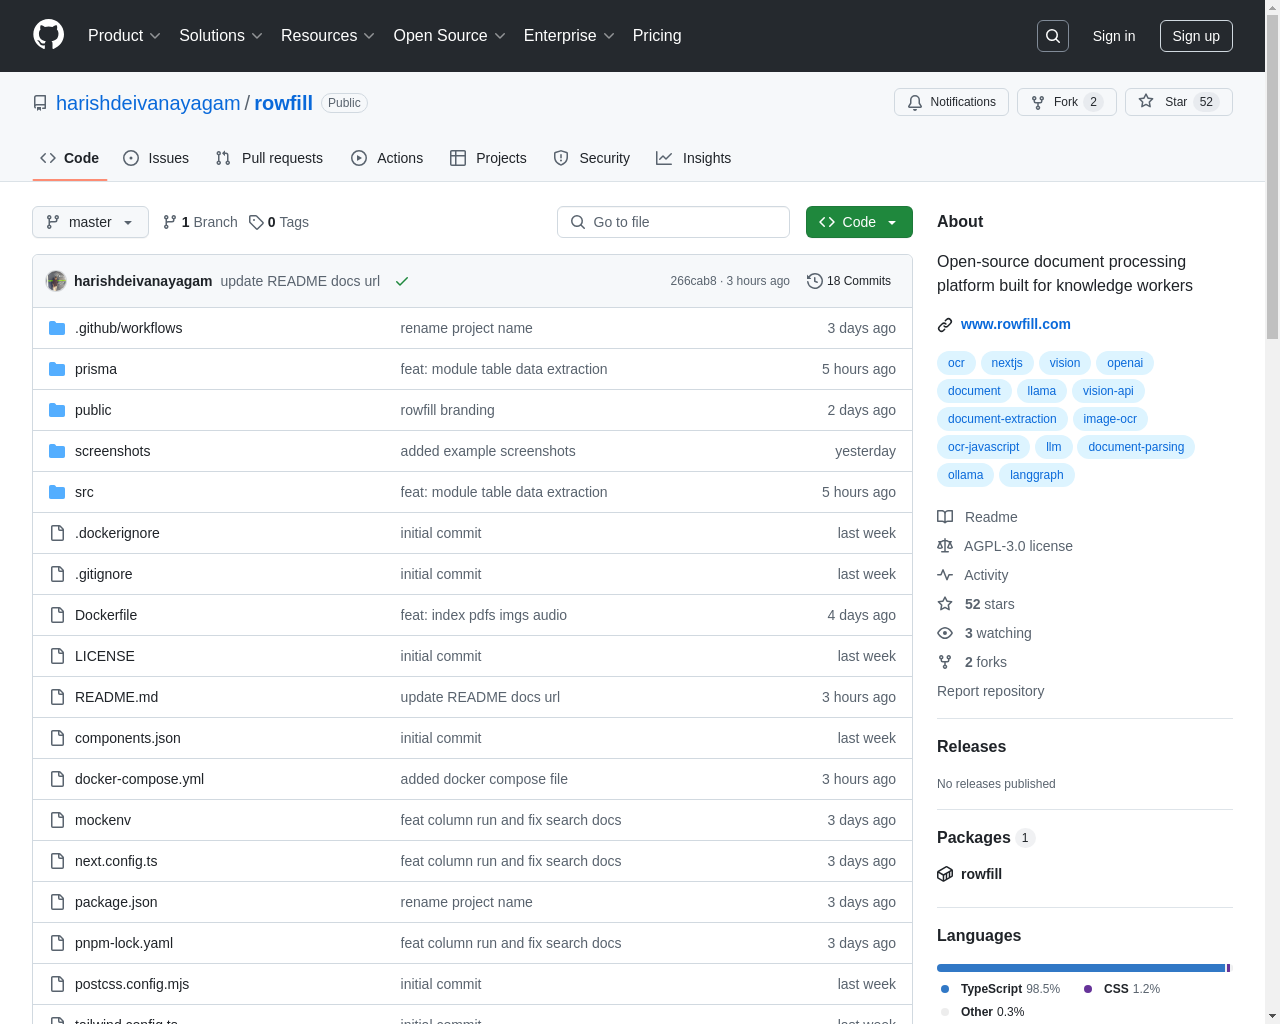This screenshot has height=1024, width=1280.
Task: Click the Readme book icon
Action: [945, 517]
